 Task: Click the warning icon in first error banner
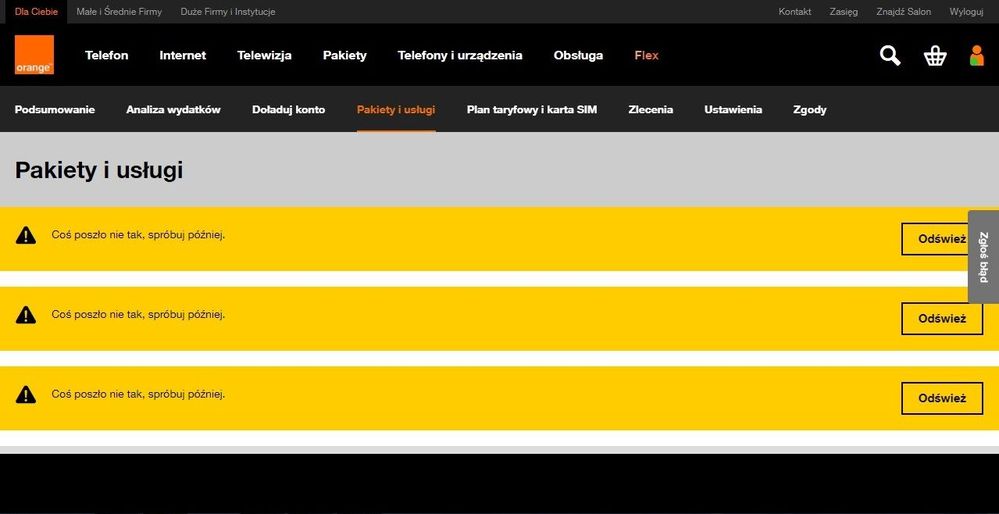tap(26, 235)
